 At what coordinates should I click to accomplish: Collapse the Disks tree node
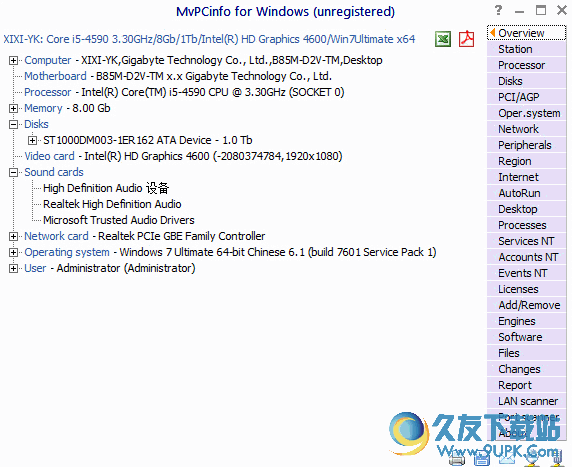pyautogui.click(x=13, y=125)
